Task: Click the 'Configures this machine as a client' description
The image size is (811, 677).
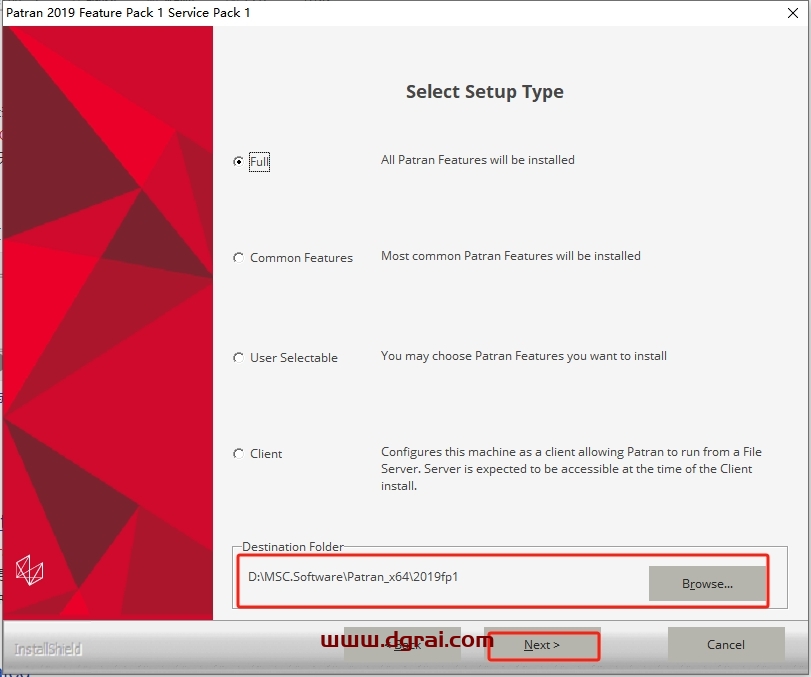Action: click(x=572, y=469)
